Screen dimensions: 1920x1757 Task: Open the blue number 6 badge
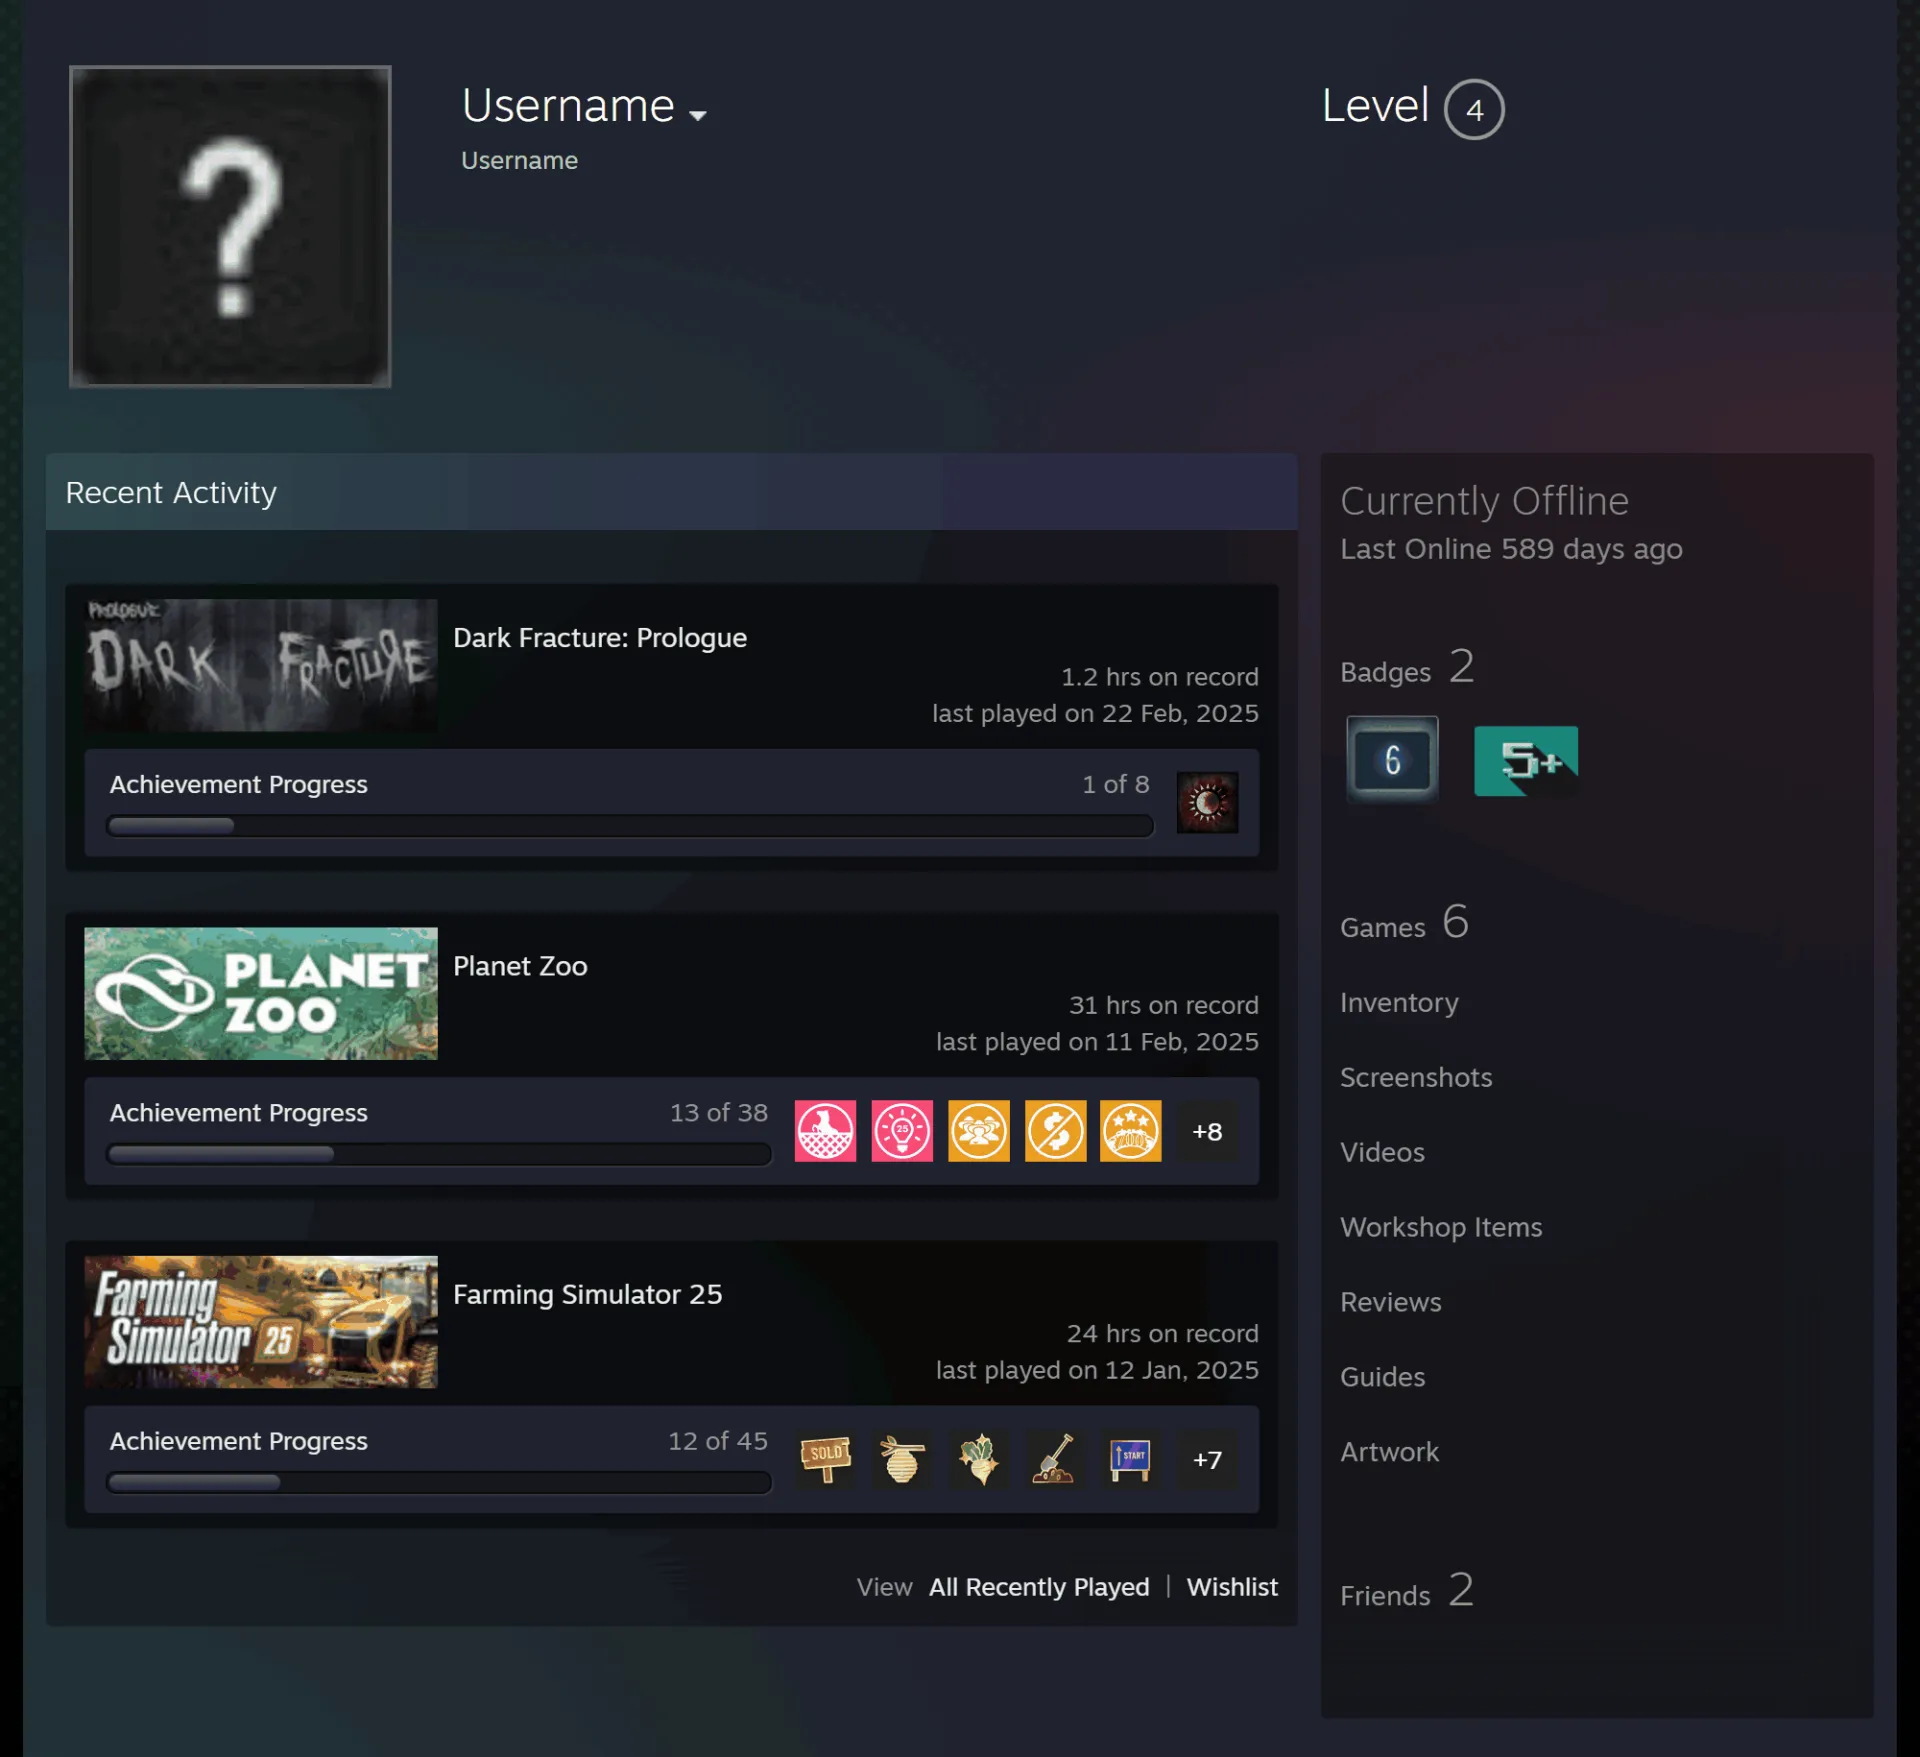(x=1392, y=759)
